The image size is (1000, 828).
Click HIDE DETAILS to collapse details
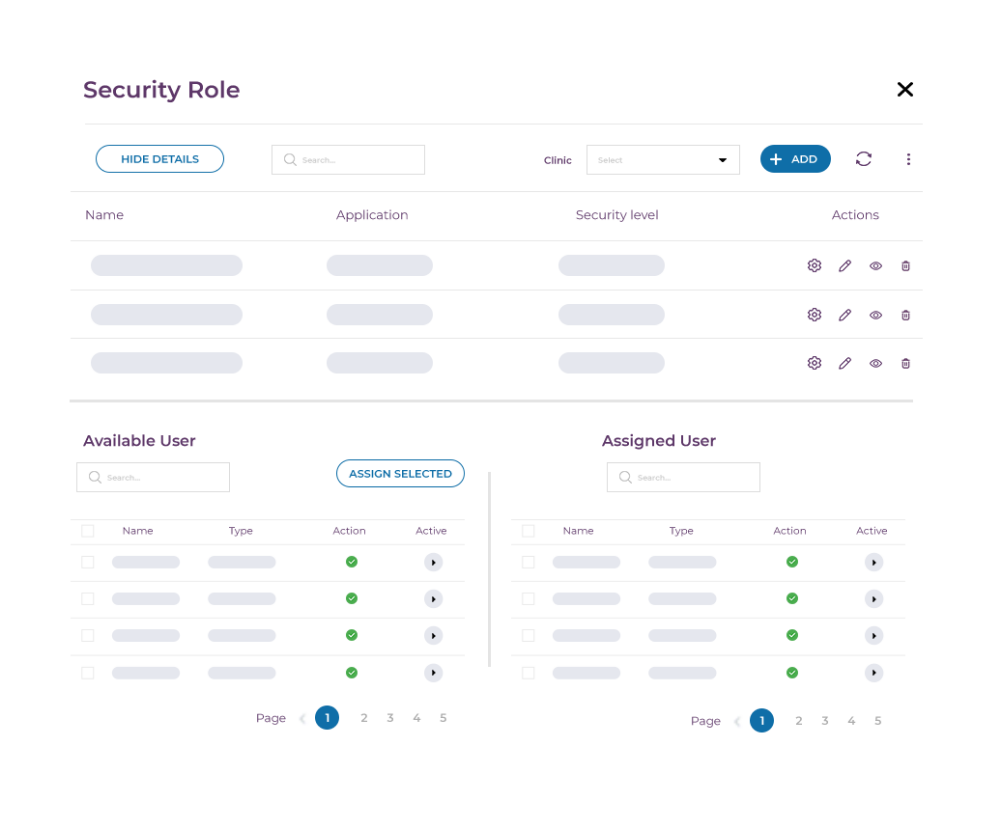tap(159, 158)
